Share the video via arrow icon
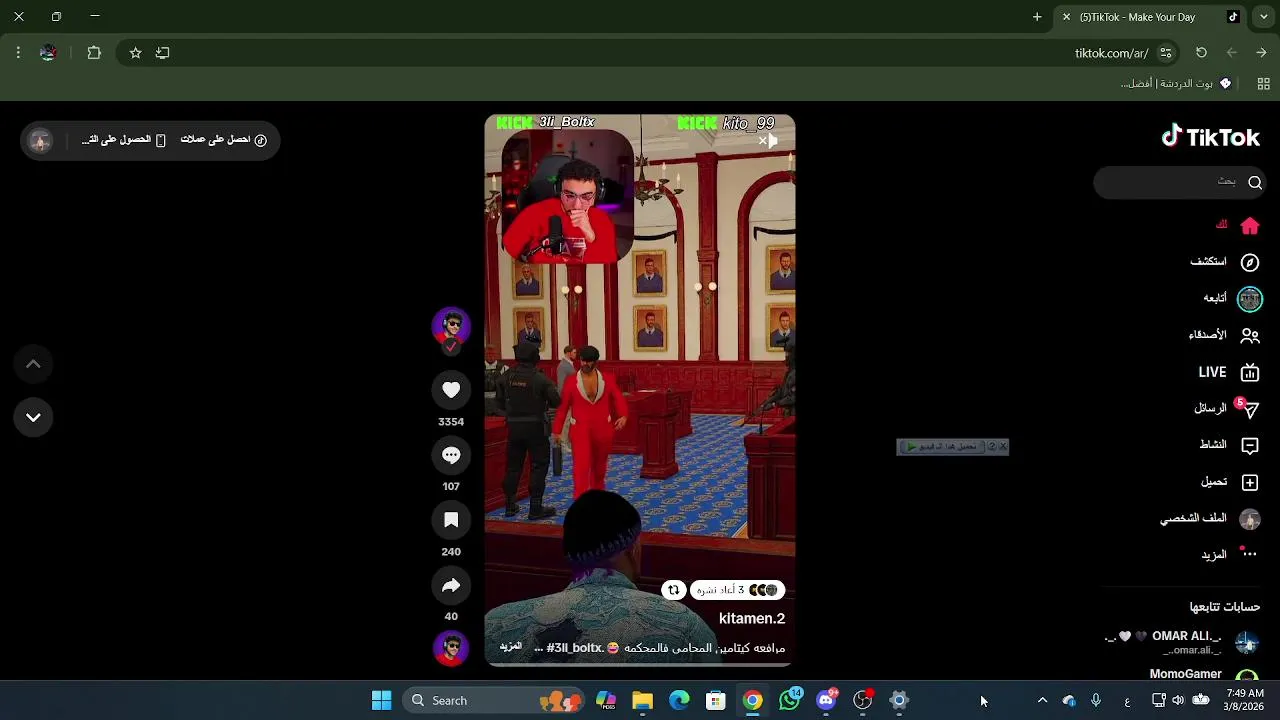Screen dimensions: 1280x720 point(451,585)
